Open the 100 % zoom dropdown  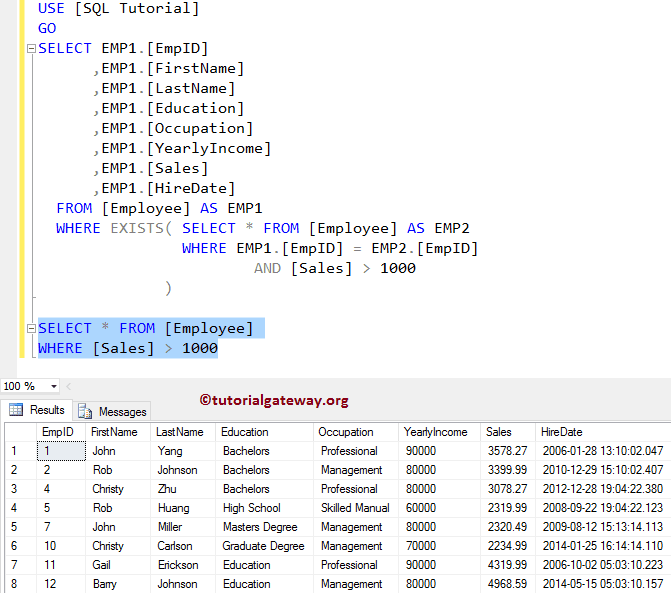[53, 386]
